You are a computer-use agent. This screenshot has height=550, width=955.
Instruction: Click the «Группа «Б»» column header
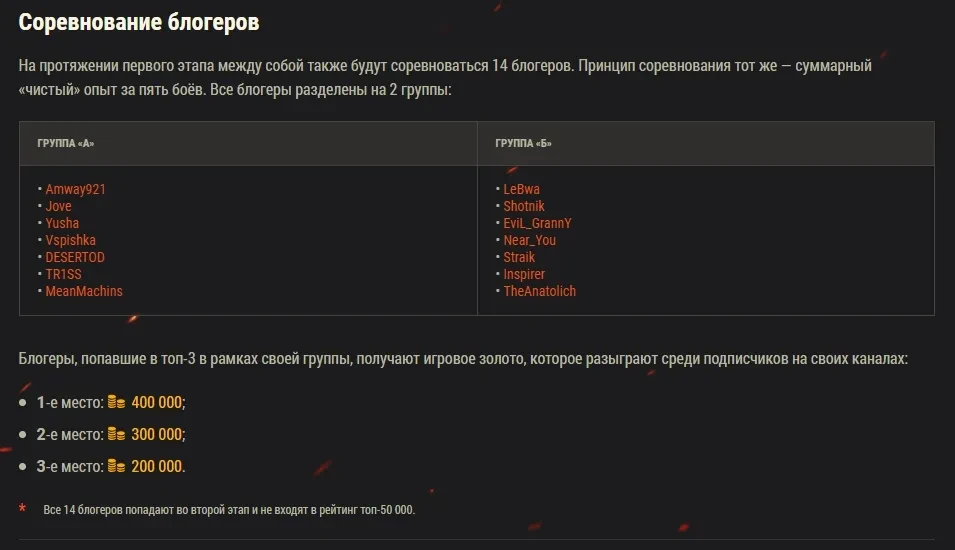click(523, 144)
